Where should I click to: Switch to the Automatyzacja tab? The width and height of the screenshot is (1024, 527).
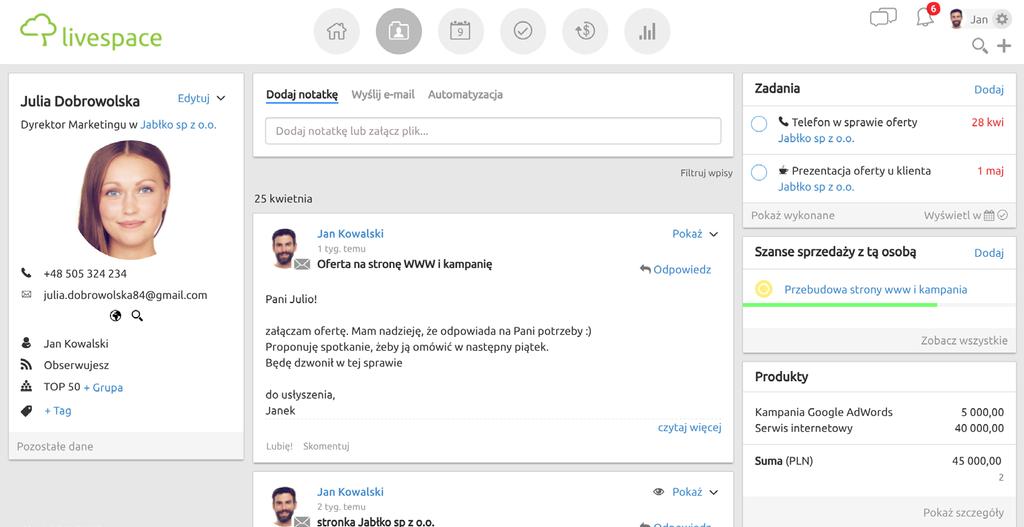pyautogui.click(x=465, y=95)
